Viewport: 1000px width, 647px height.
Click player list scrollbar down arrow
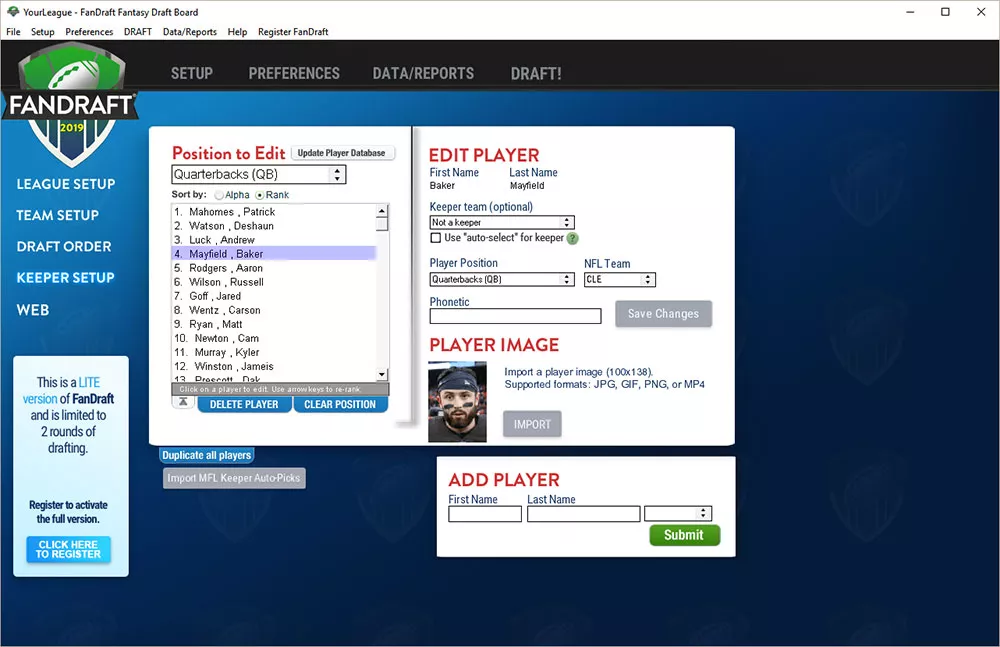tap(382, 375)
